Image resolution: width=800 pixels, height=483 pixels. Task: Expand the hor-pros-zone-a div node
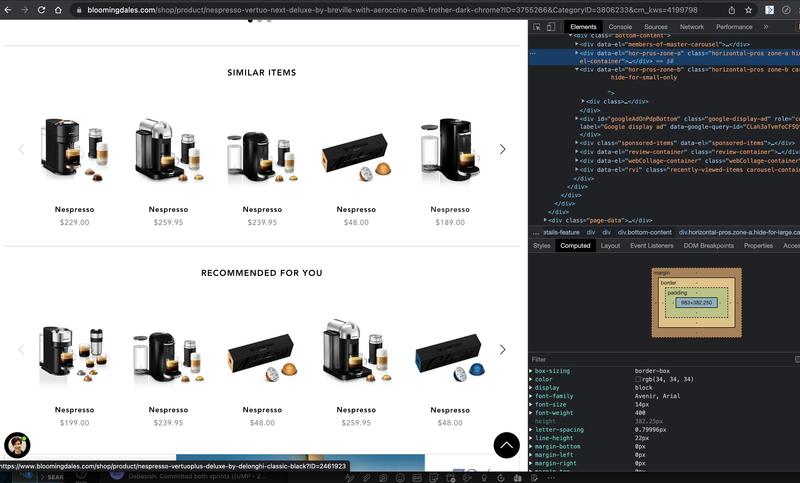(577, 53)
